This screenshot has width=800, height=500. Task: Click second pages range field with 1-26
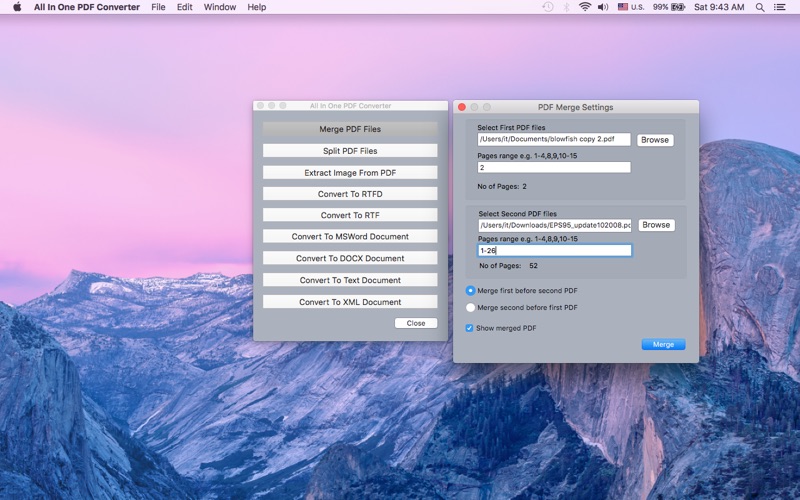[555, 251]
